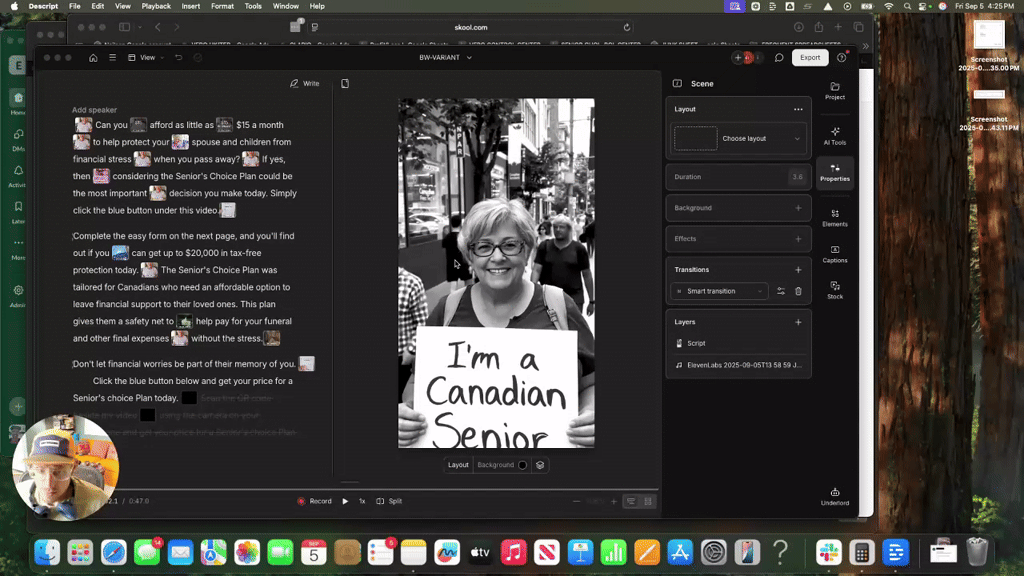Open Music app from the Dock
This screenshot has width=1024, height=576.
514,552
